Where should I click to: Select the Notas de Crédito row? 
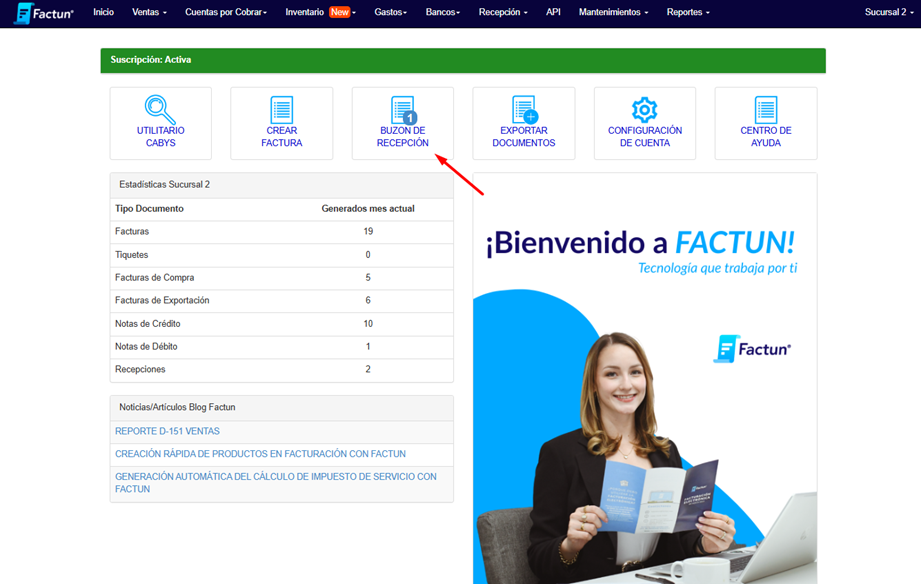coord(281,324)
